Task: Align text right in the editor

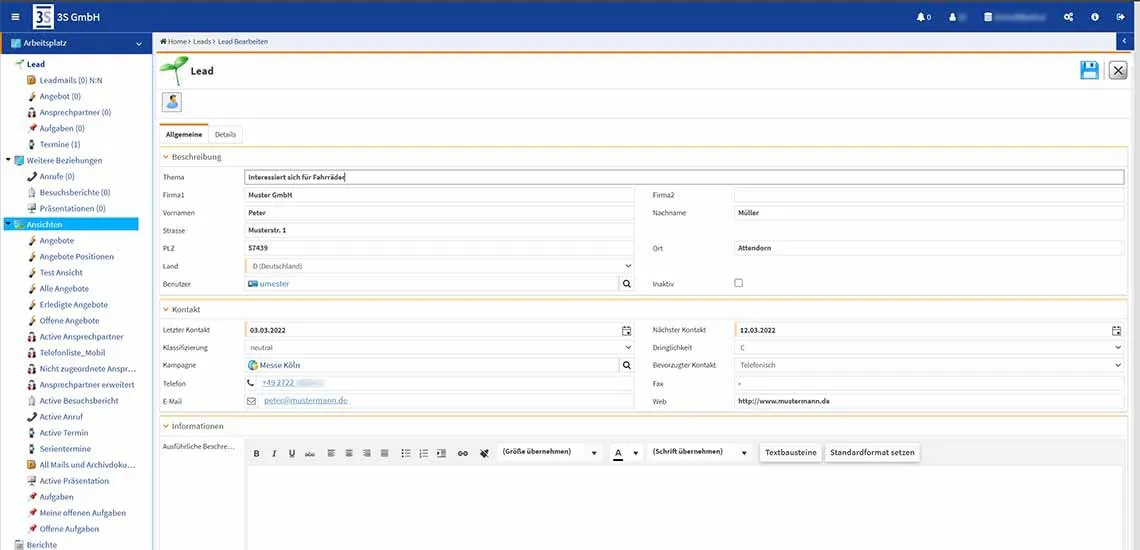Action: pyautogui.click(x=366, y=453)
